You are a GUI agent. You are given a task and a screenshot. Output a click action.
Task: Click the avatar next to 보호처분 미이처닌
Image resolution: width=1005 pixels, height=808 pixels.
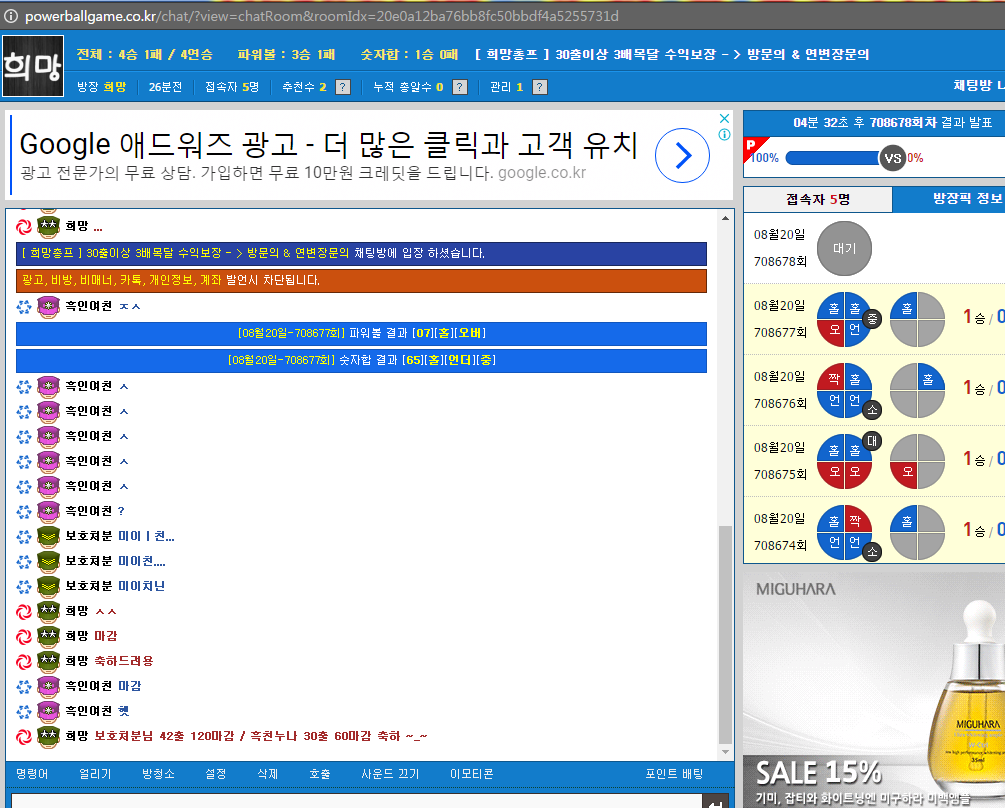coord(48,586)
